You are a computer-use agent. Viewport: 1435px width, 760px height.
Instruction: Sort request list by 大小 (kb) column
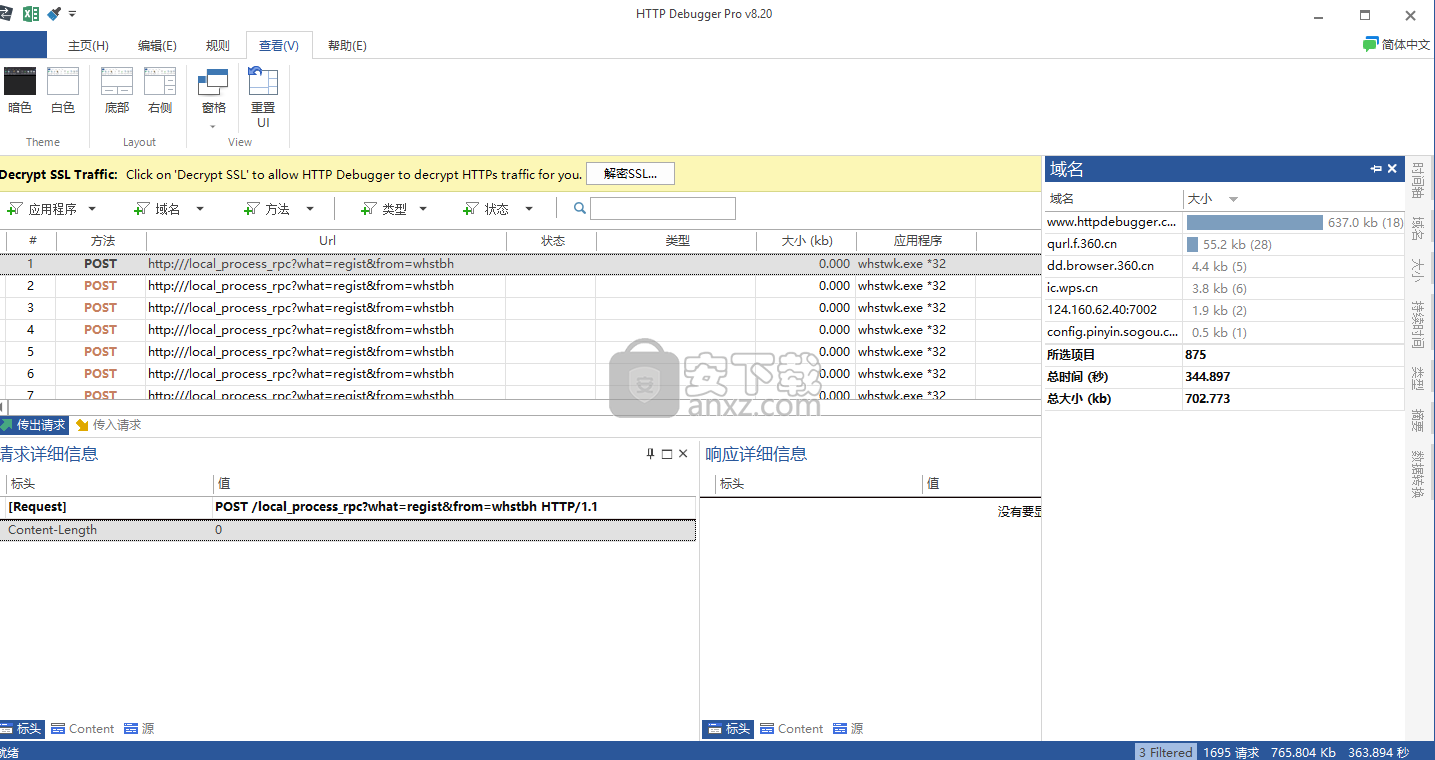806,241
